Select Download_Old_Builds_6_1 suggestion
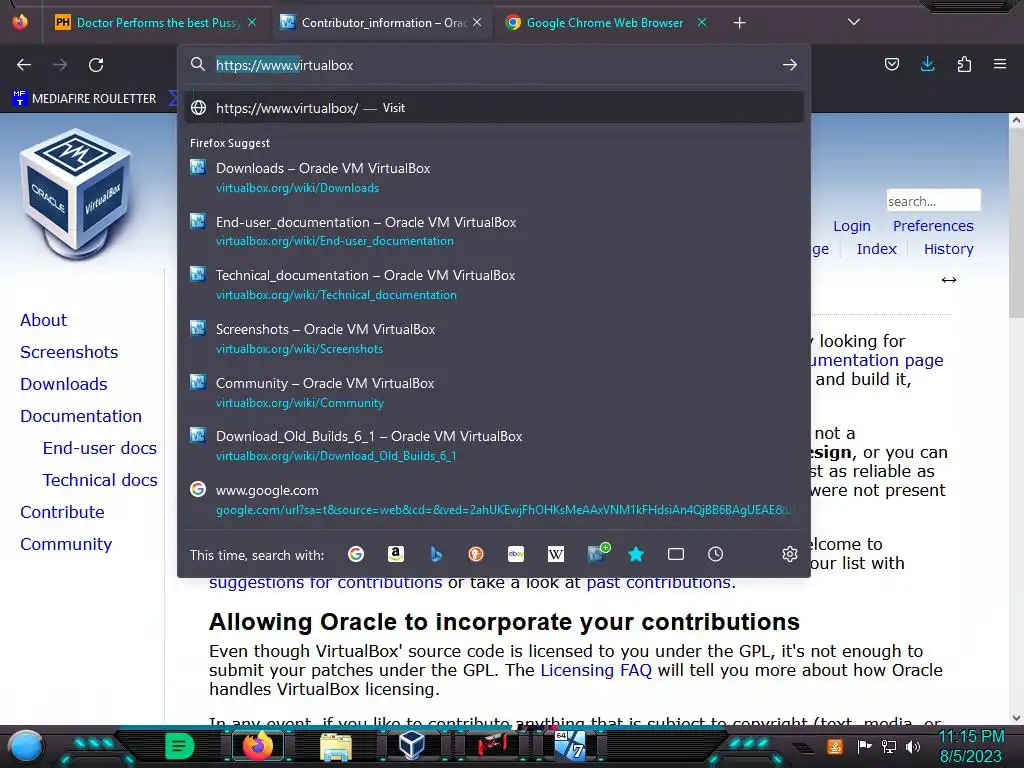This screenshot has width=1024, height=768. (494, 445)
